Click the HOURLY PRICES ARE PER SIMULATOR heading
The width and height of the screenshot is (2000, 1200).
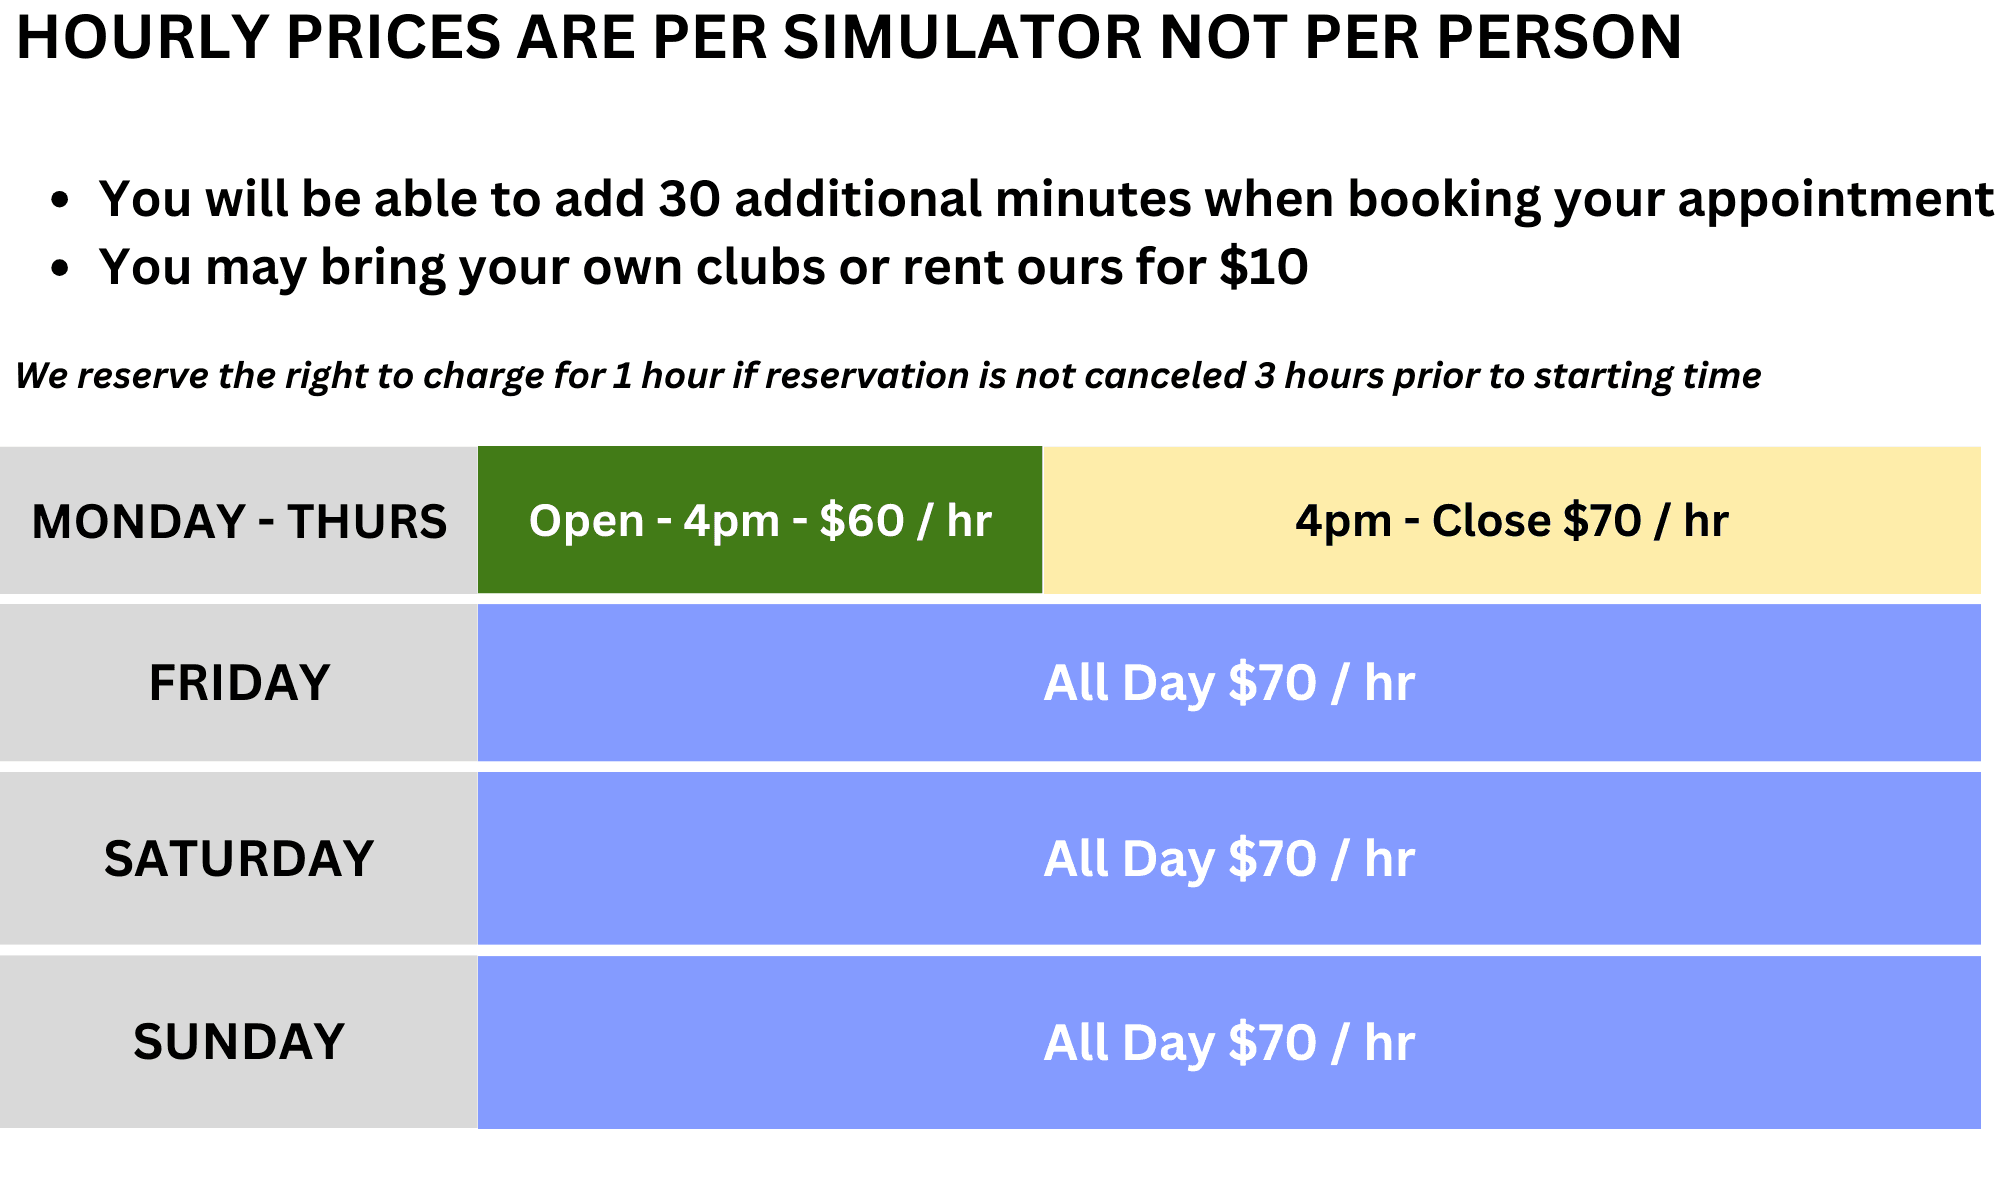[x=849, y=37]
